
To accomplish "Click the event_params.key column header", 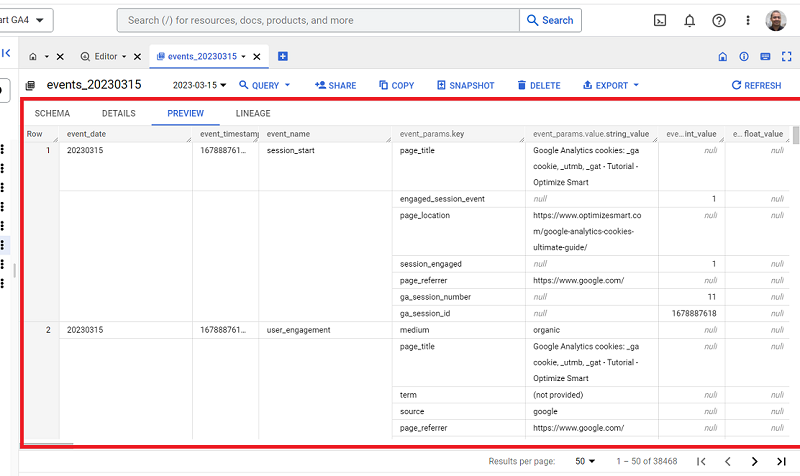I will (458, 134).
